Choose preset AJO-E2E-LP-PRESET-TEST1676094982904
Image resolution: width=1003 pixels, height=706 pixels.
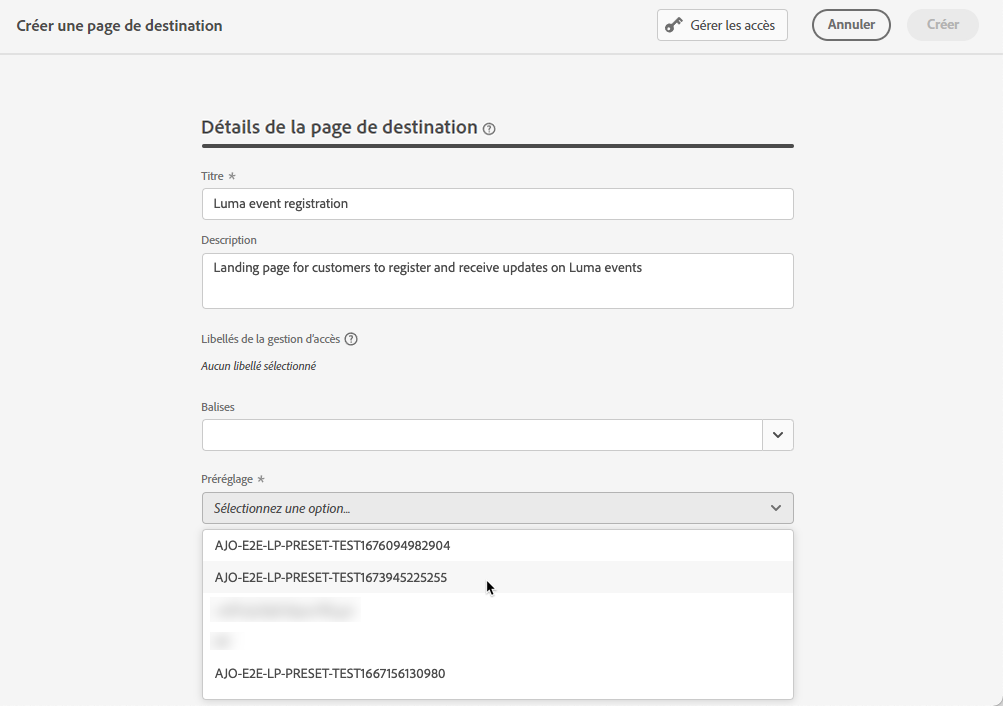[x=332, y=546]
